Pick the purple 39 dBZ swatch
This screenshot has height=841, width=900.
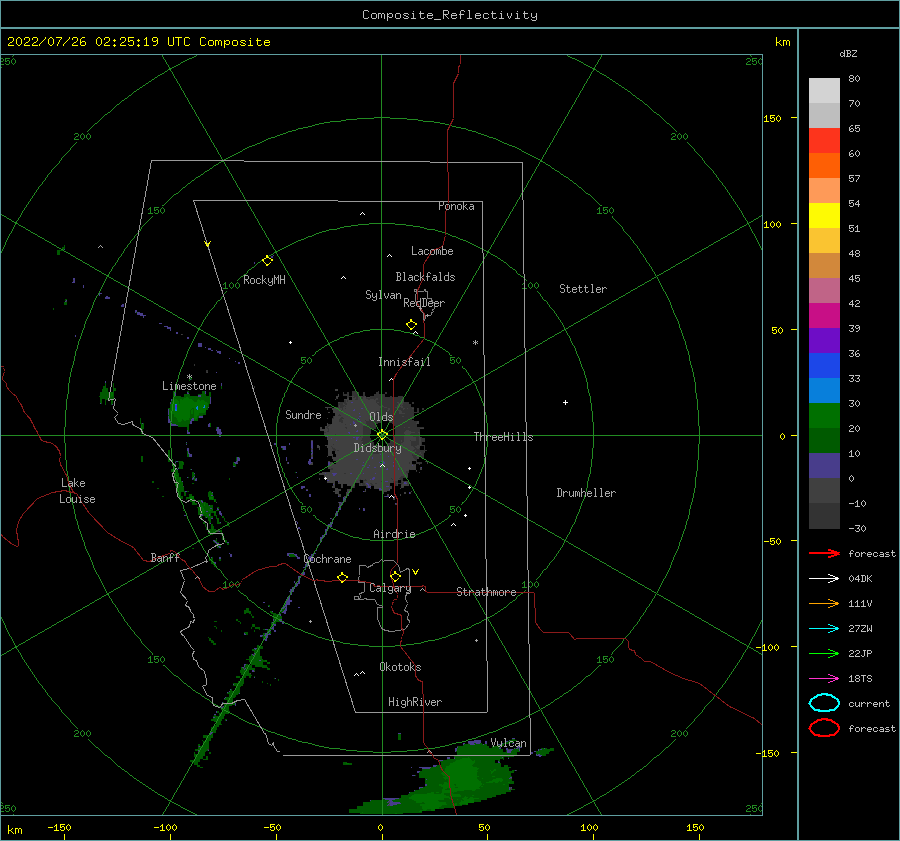[824, 340]
